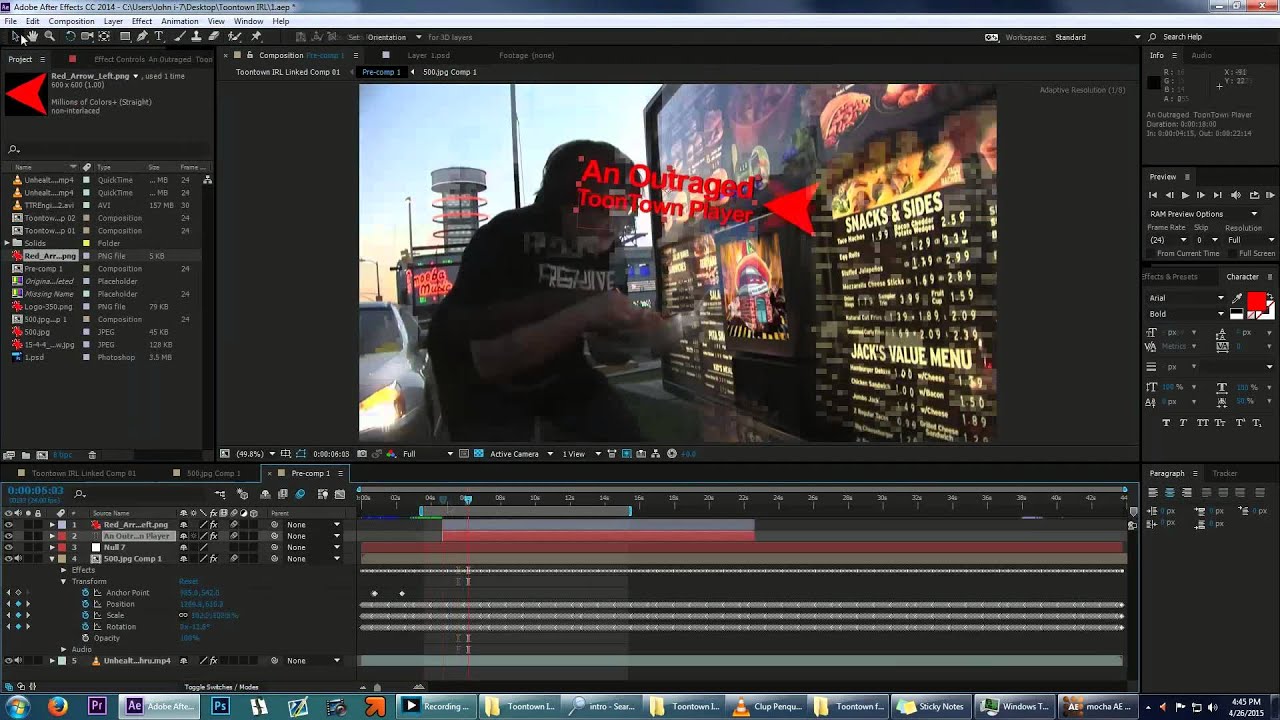Open the timeline Graph Editor
The image size is (1280, 720).
(339, 494)
